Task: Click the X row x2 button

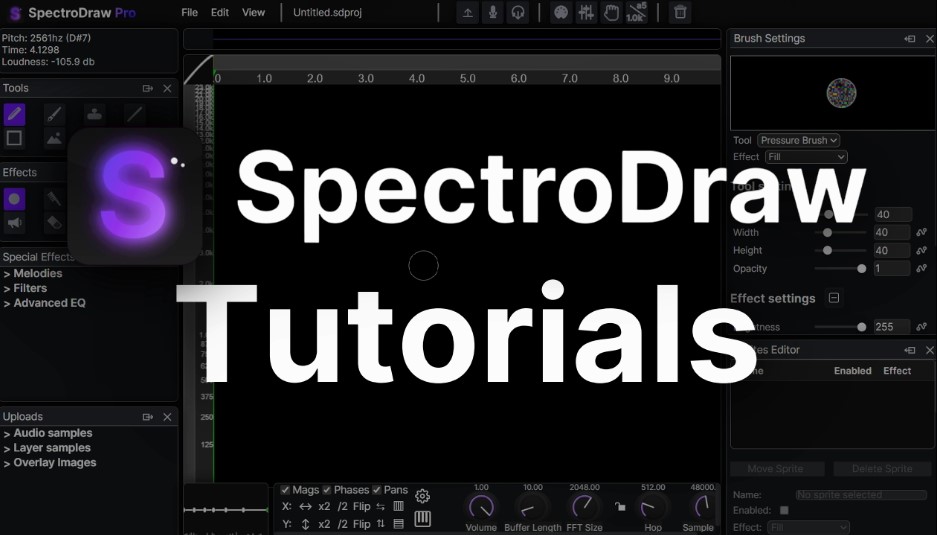Action: pos(324,507)
